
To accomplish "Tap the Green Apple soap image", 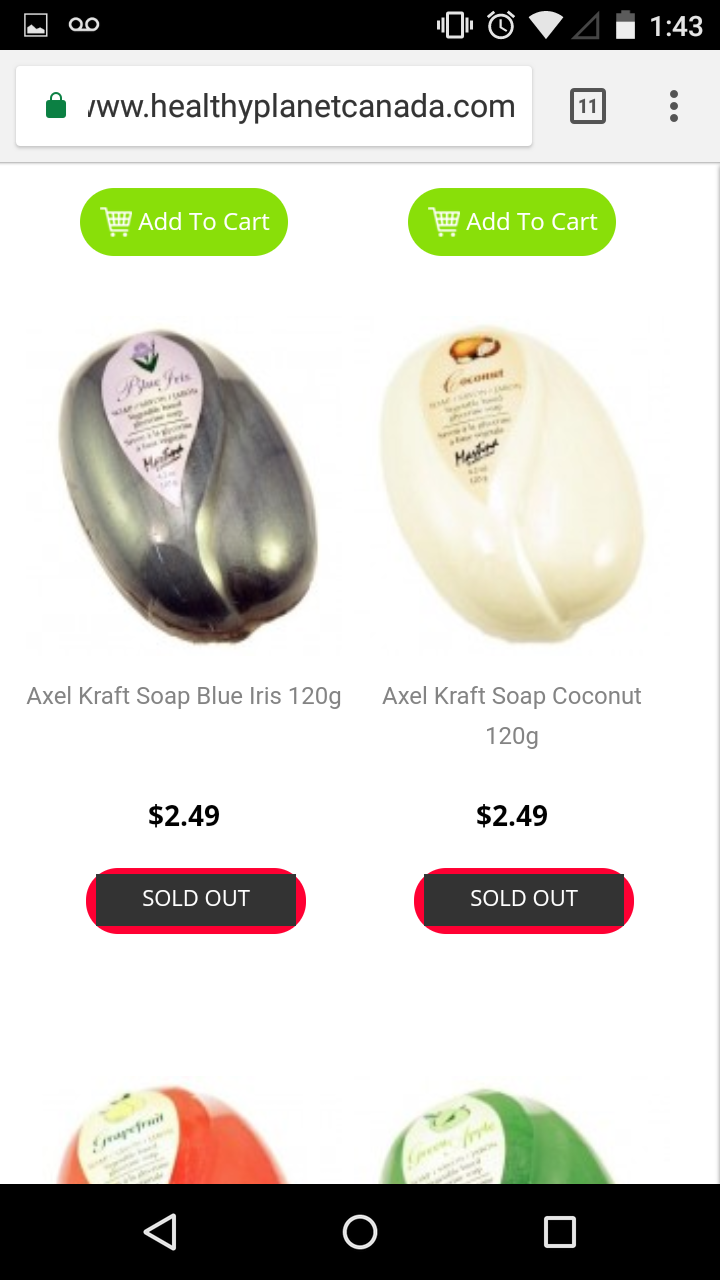I will [x=498, y=1135].
